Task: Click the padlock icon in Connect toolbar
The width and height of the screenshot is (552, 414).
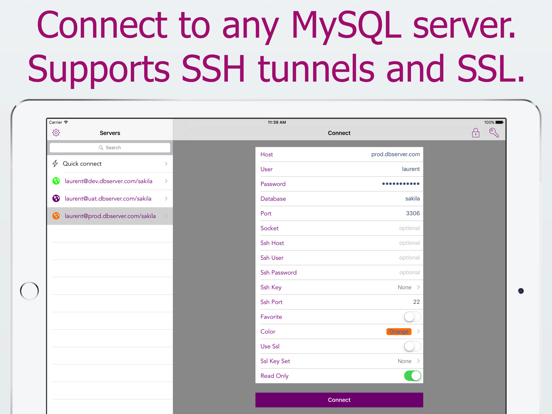Action: [x=476, y=133]
